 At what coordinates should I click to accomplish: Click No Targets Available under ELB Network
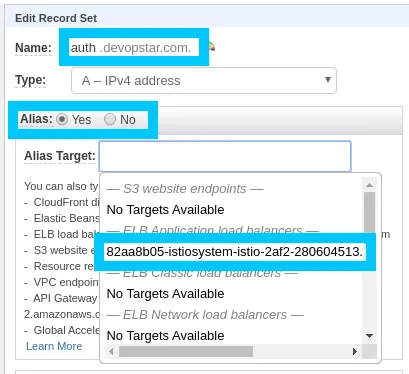[165, 336]
